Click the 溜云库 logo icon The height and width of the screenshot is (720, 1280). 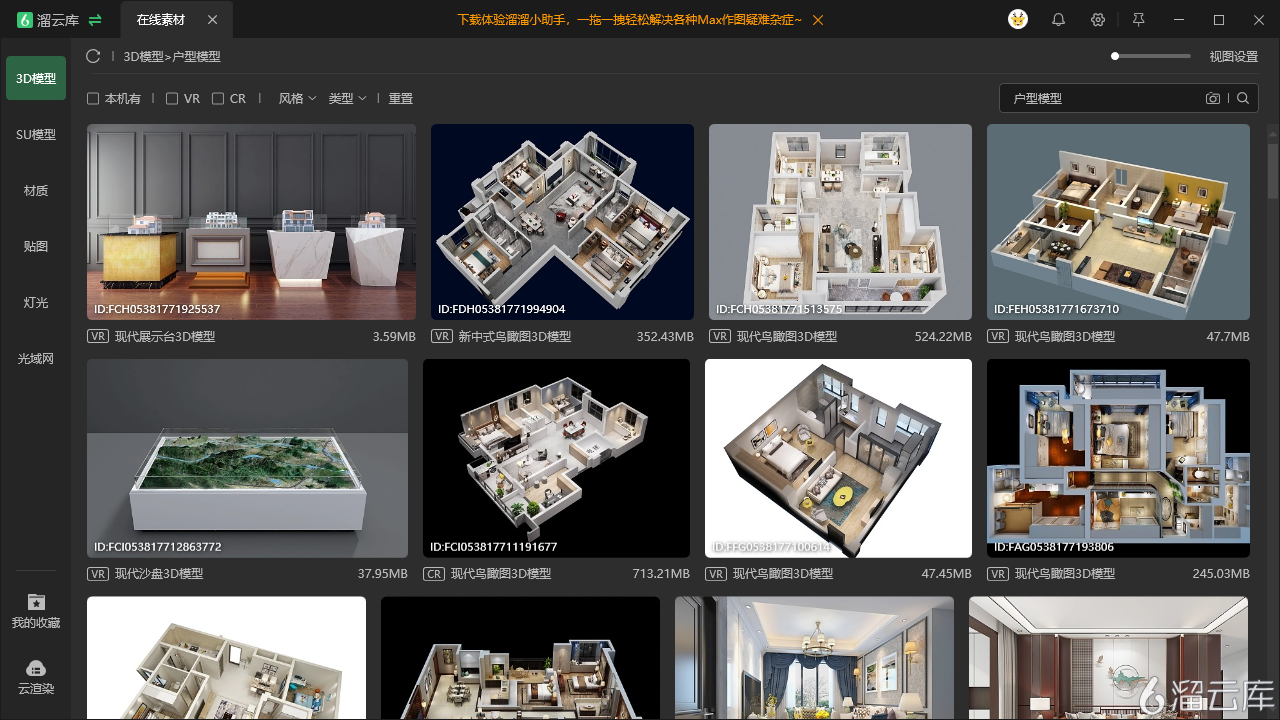click(x=25, y=20)
